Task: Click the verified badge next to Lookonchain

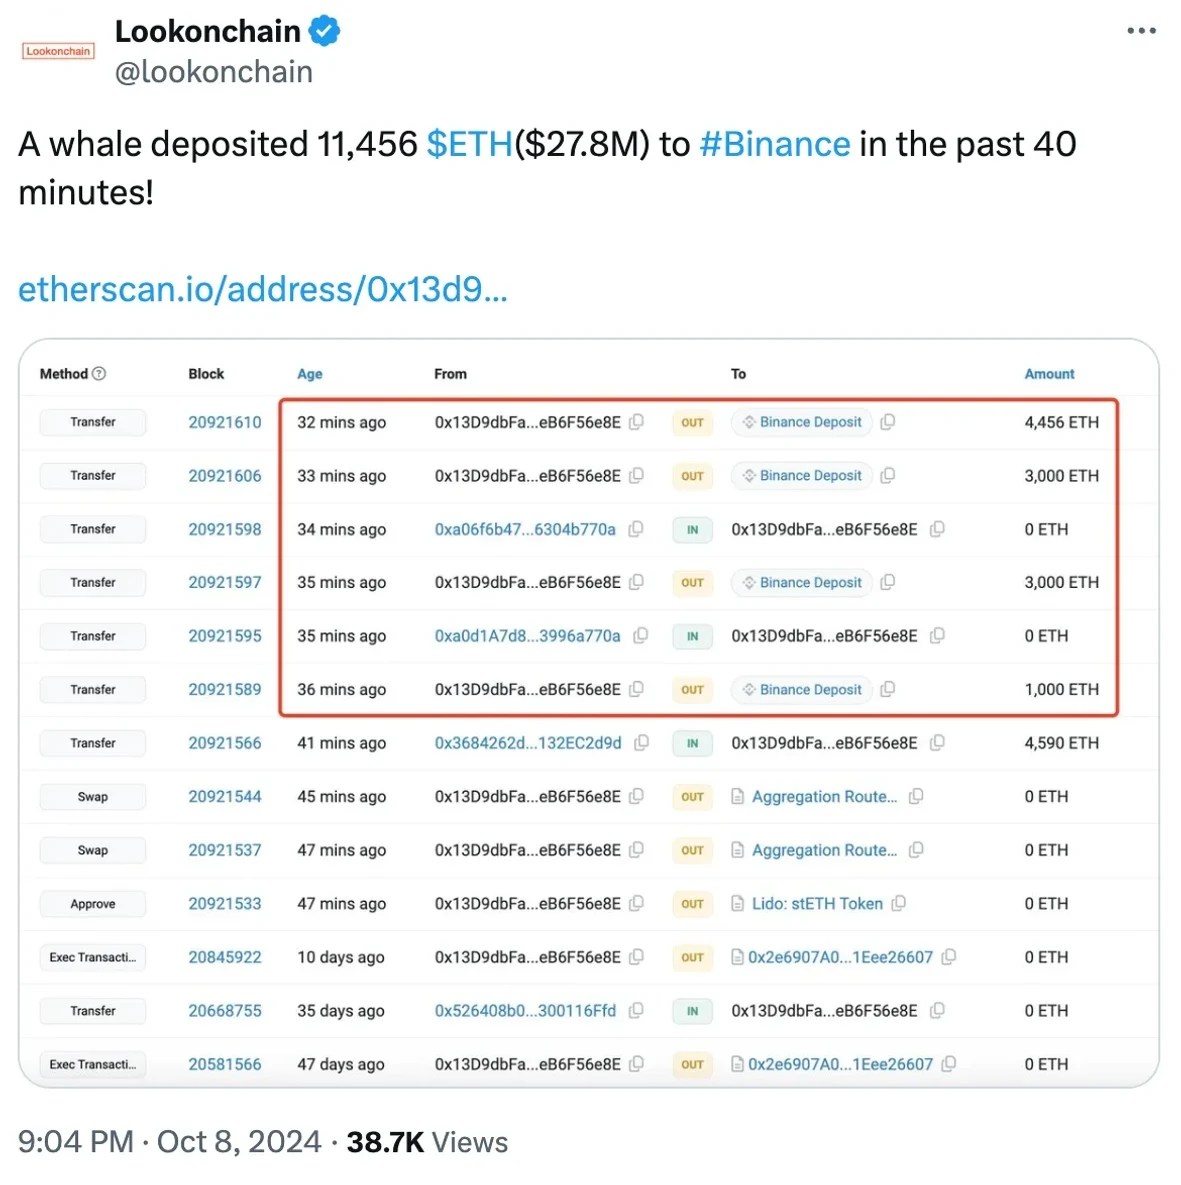Action: click(x=322, y=31)
